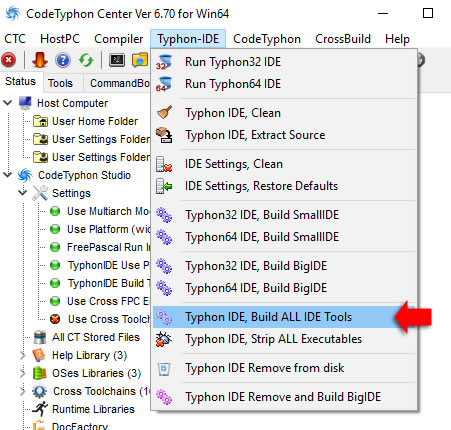Click the orange download arrow toolbar icon
This screenshot has width=451, height=430.
point(40,60)
